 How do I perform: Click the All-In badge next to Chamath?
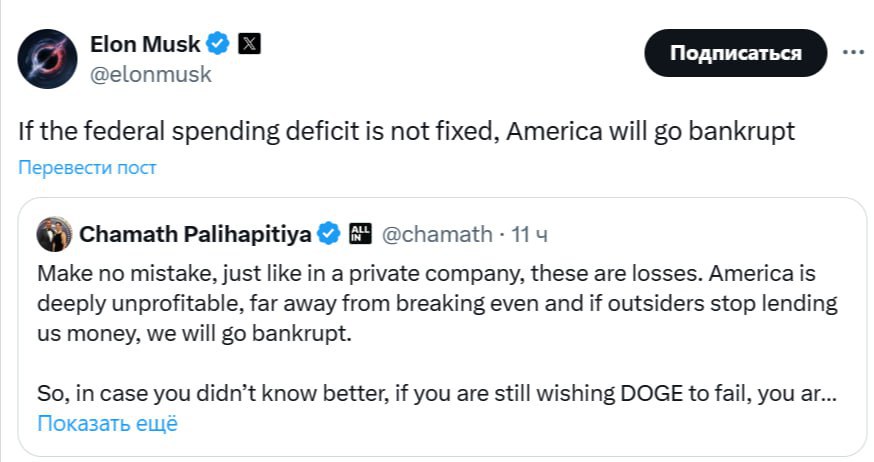(x=360, y=234)
